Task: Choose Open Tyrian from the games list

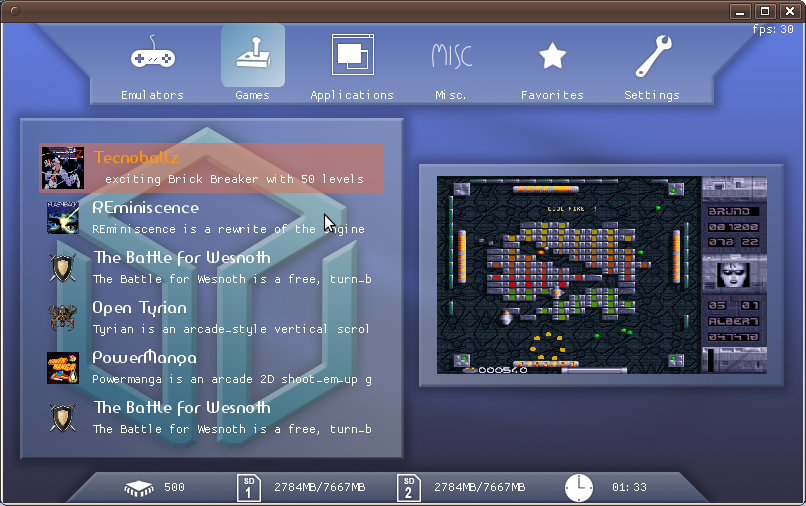Action: (x=230, y=317)
